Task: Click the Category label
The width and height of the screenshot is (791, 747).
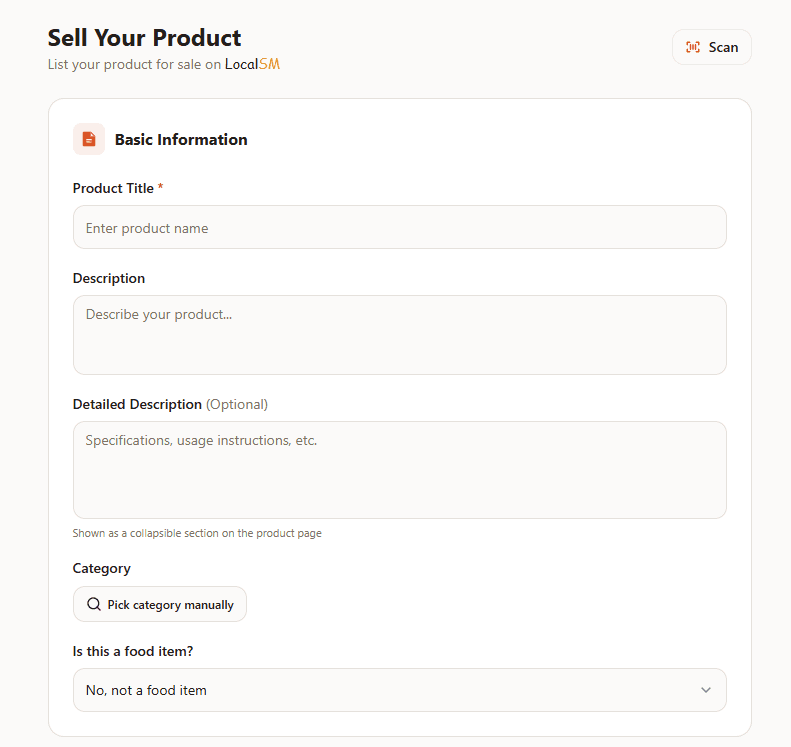Action: [102, 568]
